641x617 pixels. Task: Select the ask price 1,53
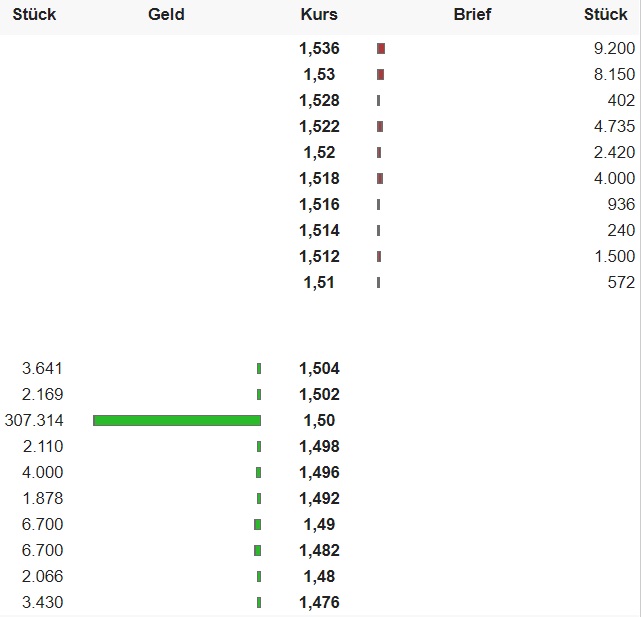pyautogui.click(x=319, y=74)
